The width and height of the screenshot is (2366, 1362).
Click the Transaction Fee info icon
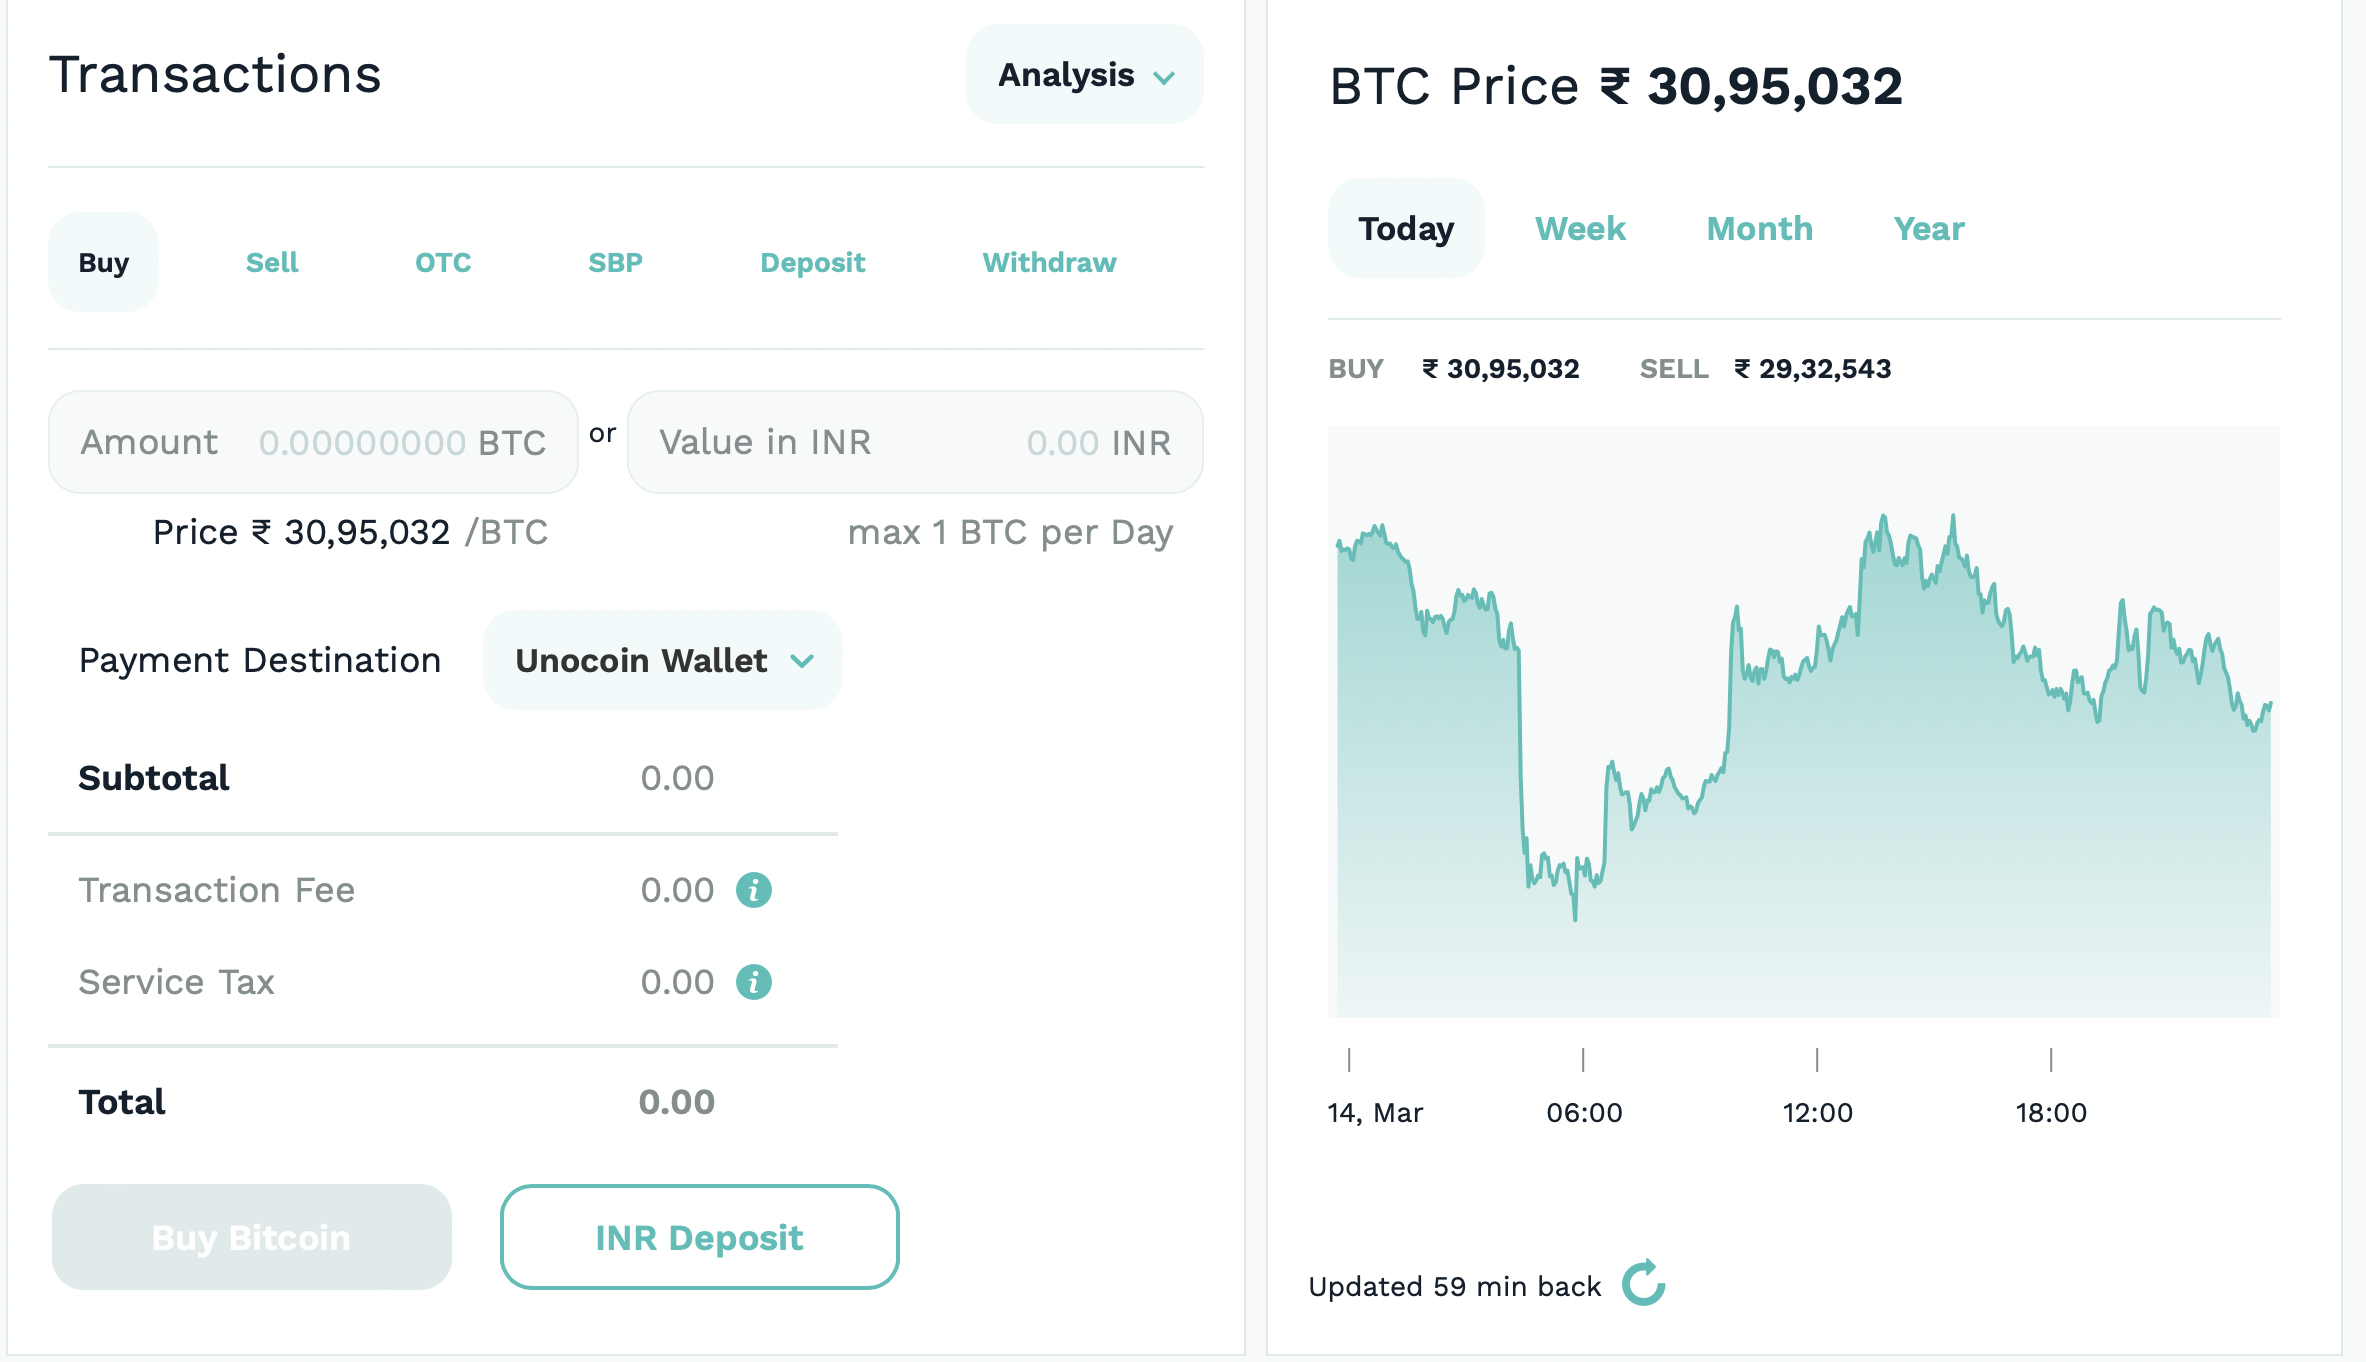[753, 890]
